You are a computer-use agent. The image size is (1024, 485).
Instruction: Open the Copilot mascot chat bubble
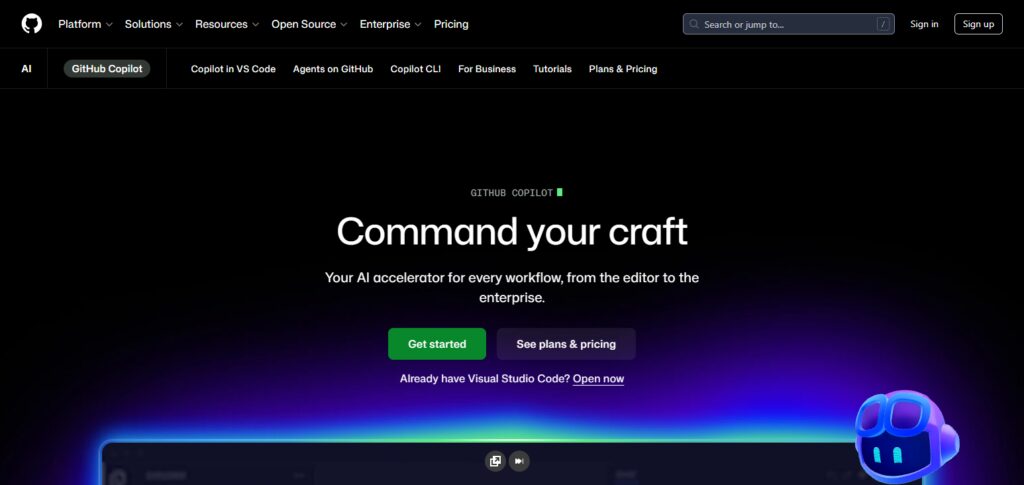point(907,436)
